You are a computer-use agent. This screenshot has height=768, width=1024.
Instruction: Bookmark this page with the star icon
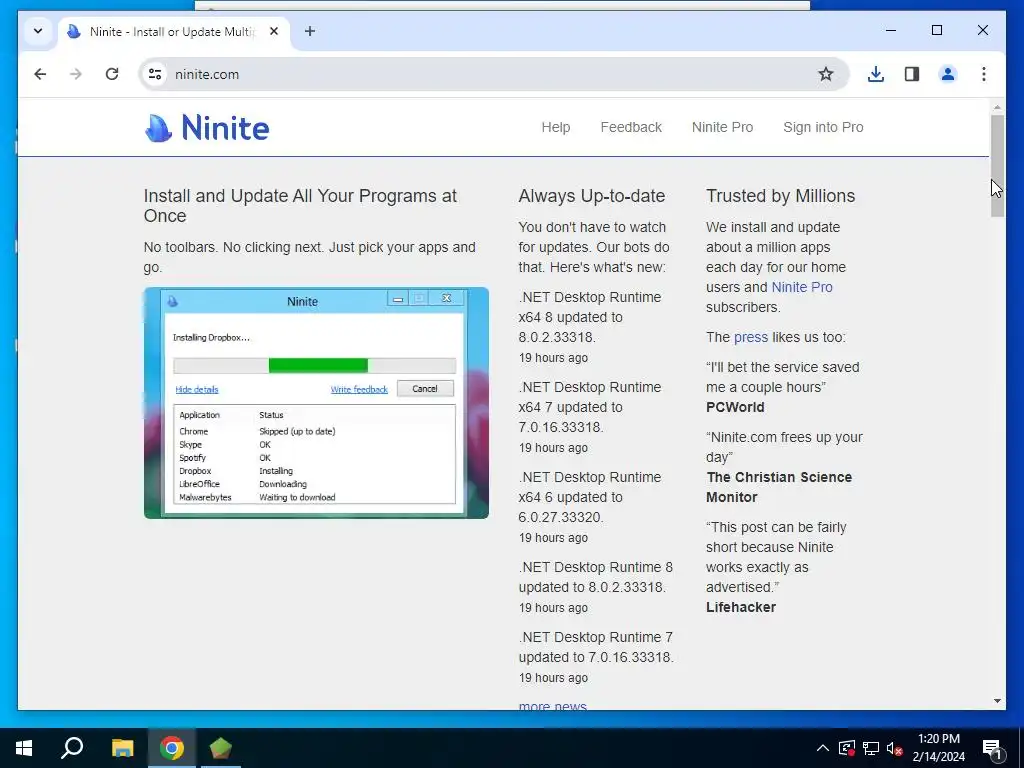tap(825, 74)
